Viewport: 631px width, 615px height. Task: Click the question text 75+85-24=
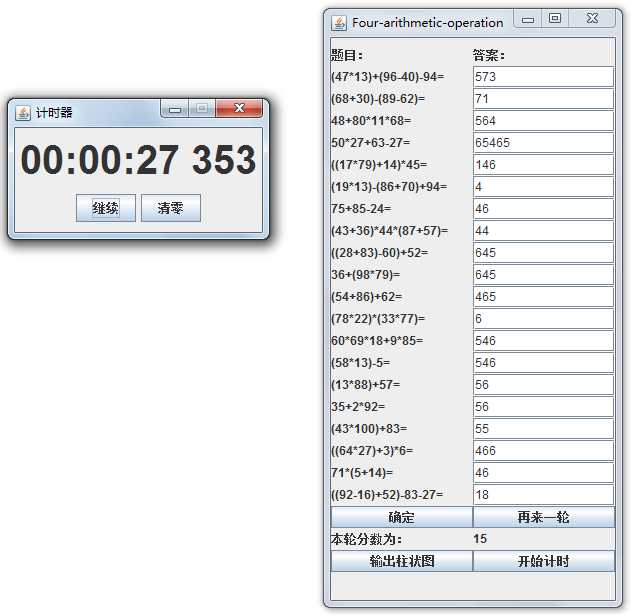(x=361, y=209)
